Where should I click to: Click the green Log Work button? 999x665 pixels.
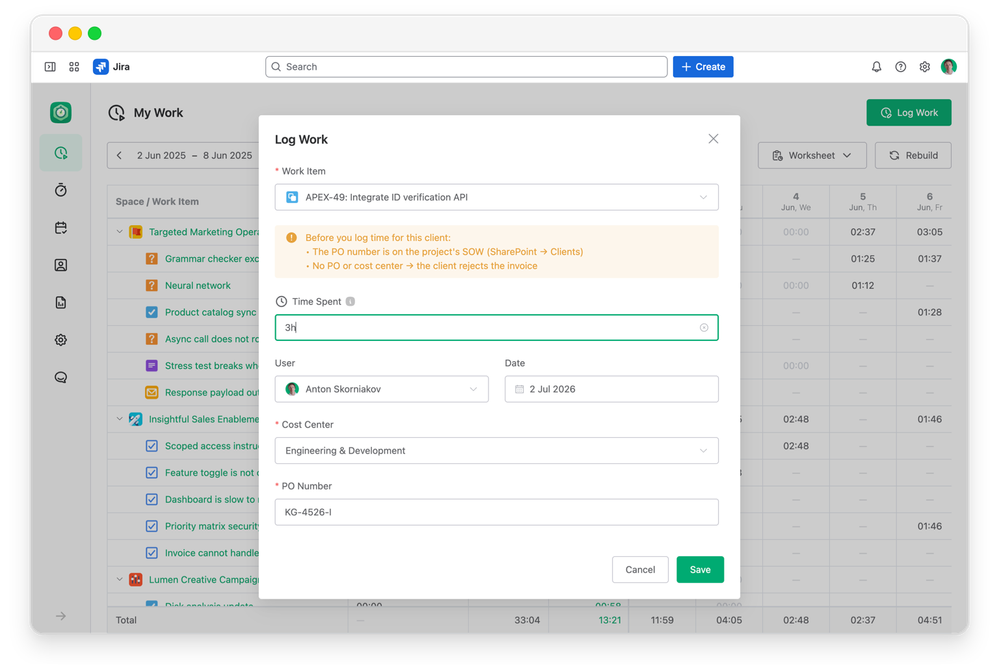pos(909,113)
